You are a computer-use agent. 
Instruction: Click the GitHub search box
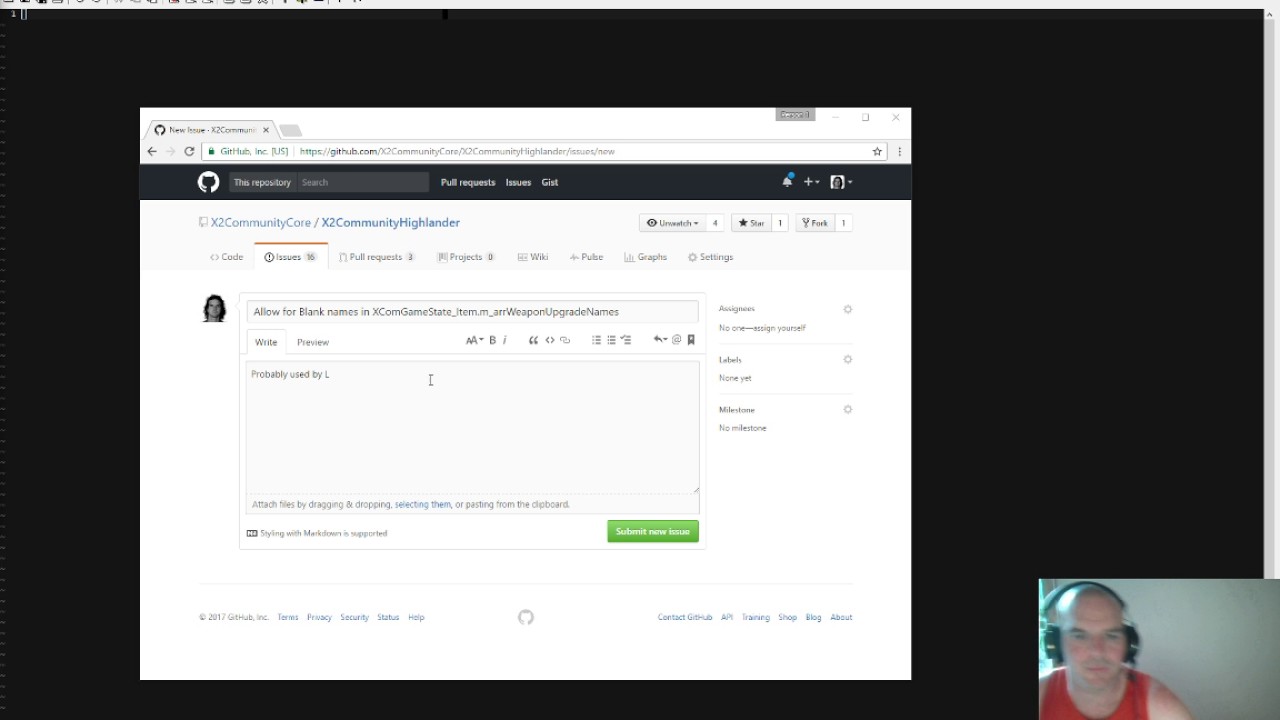(x=362, y=182)
